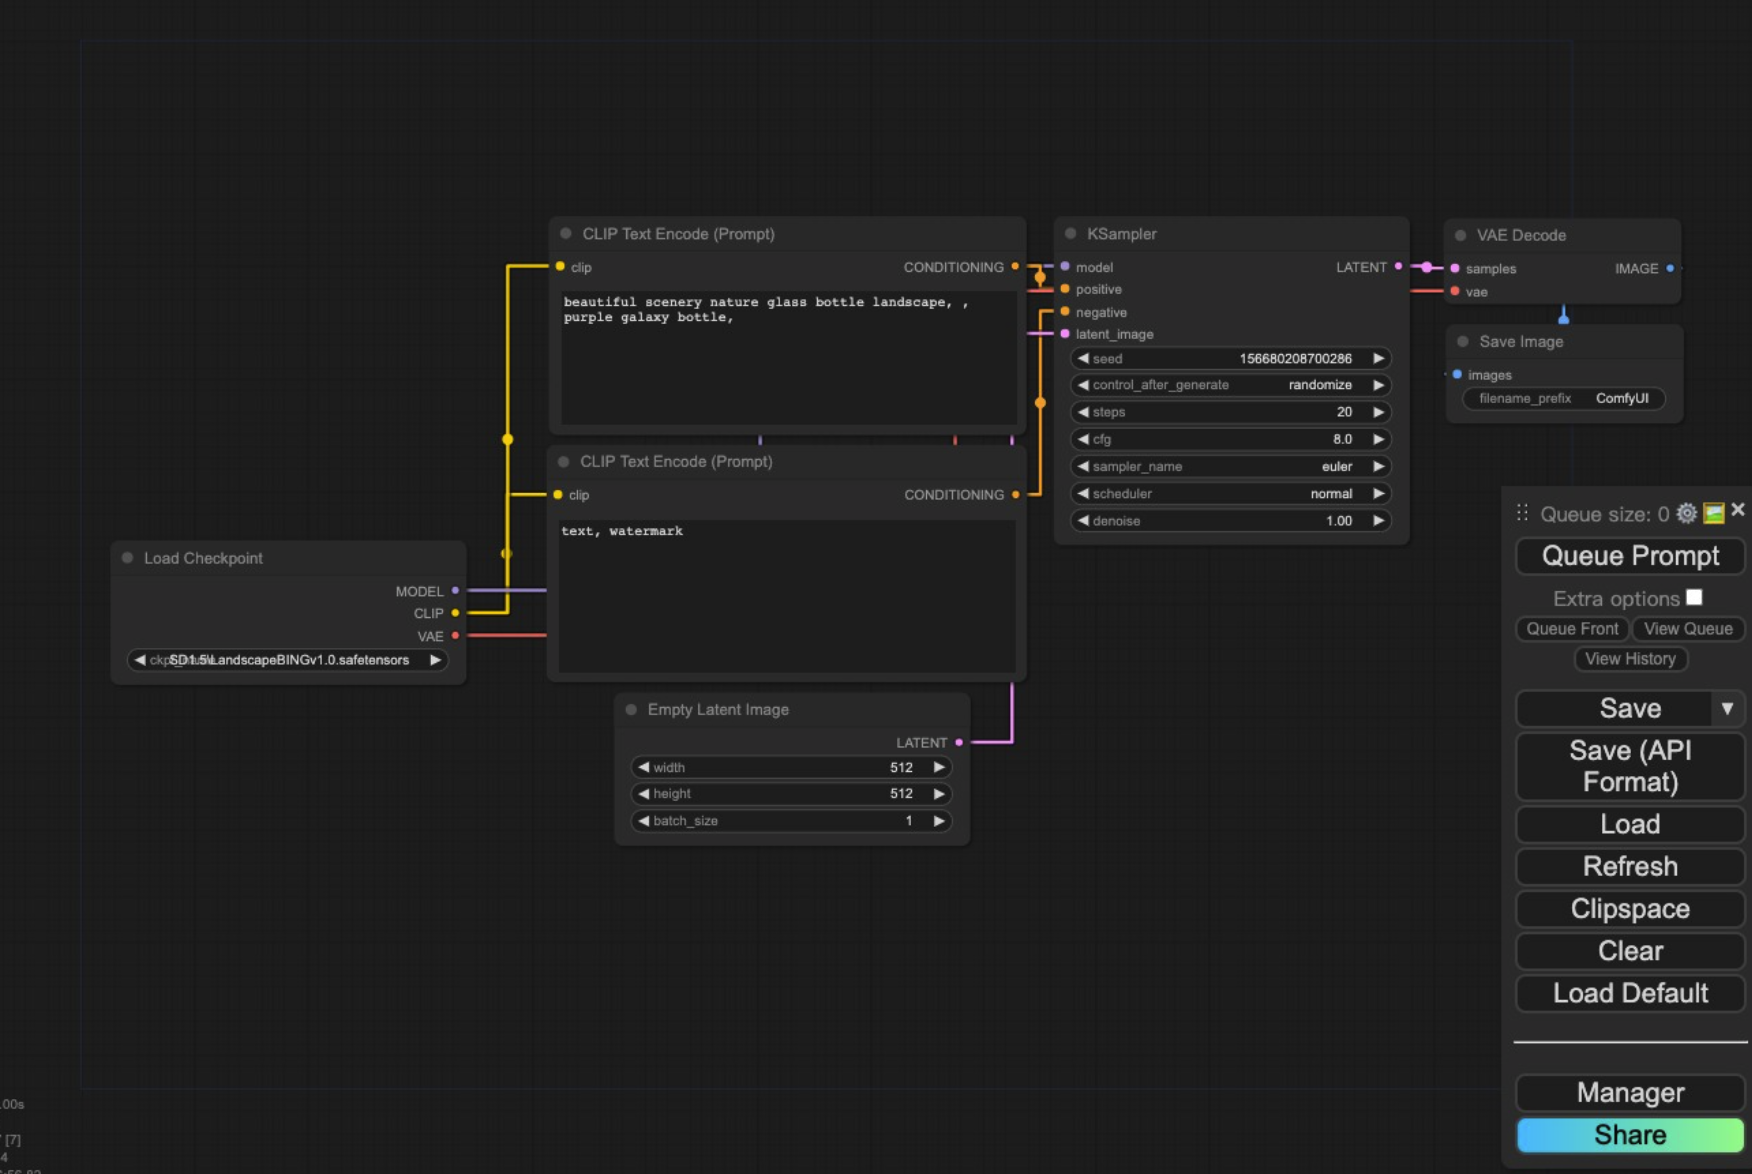Increase the seed value with the right arrow
Screen dimensions: 1752x1174
pos(1379,358)
